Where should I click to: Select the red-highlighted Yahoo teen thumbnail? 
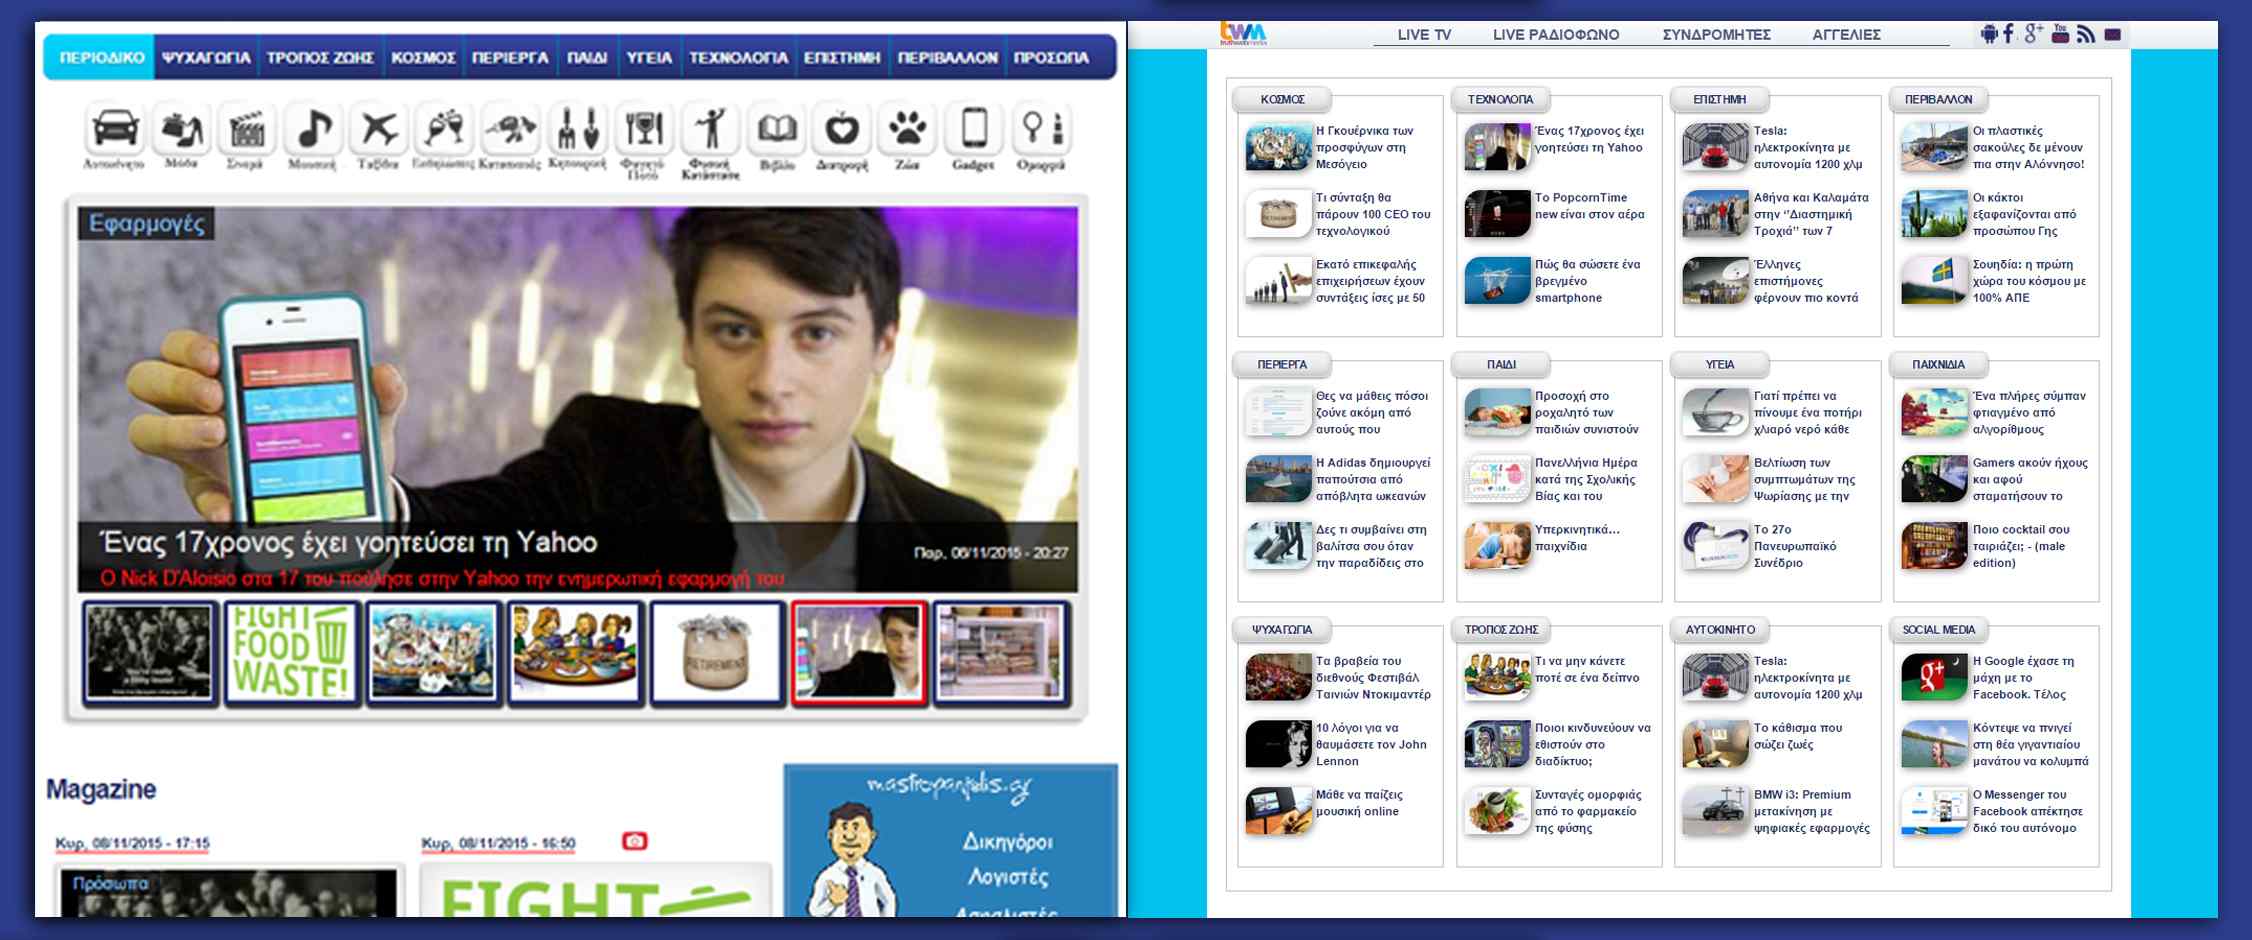point(859,653)
